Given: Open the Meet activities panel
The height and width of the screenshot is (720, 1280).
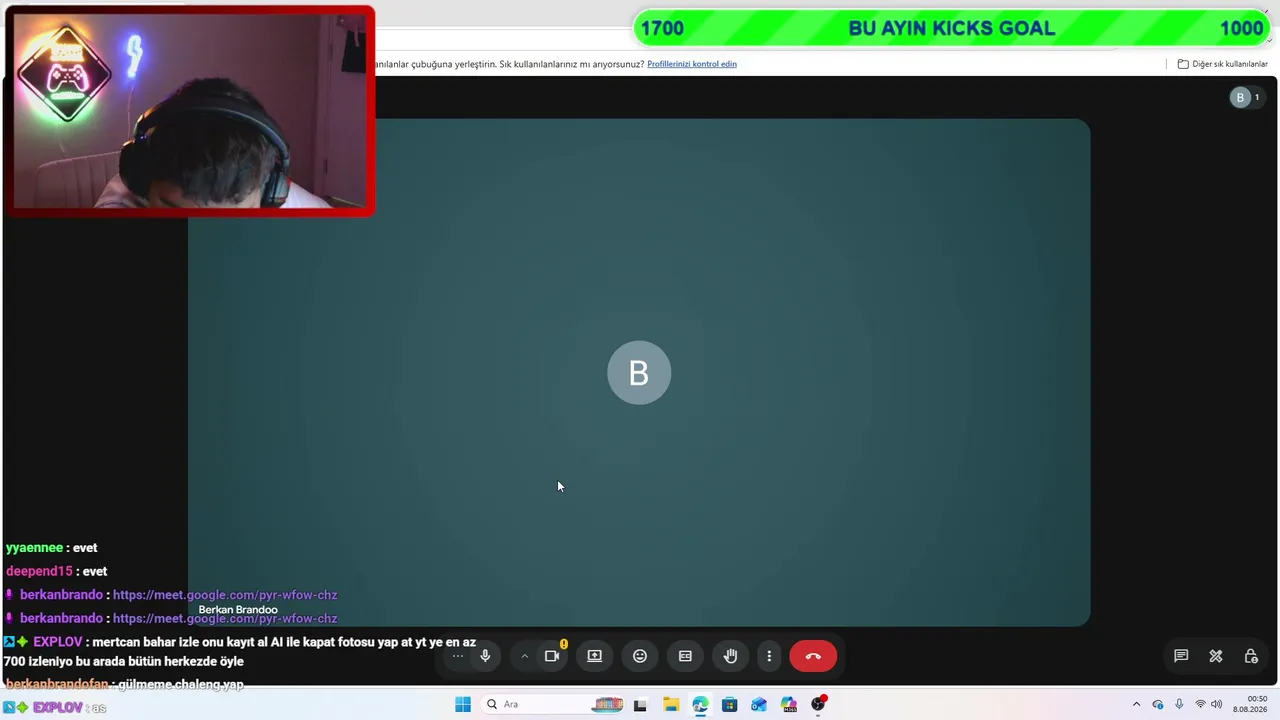Looking at the screenshot, I should pyautogui.click(x=1216, y=656).
